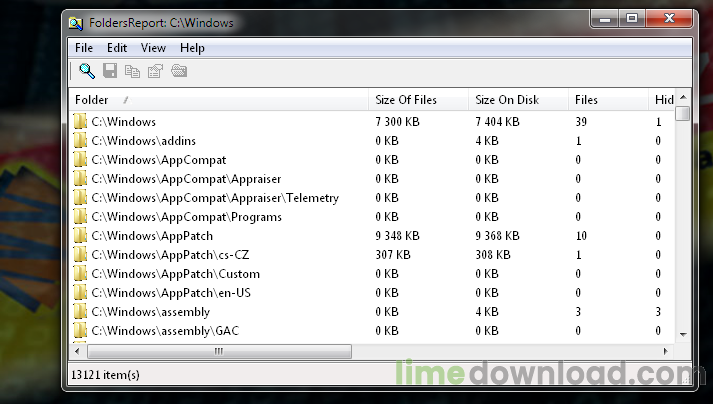The width and height of the screenshot is (713, 404).
Task: Click the open folder toolbar icon
Action: 179,71
